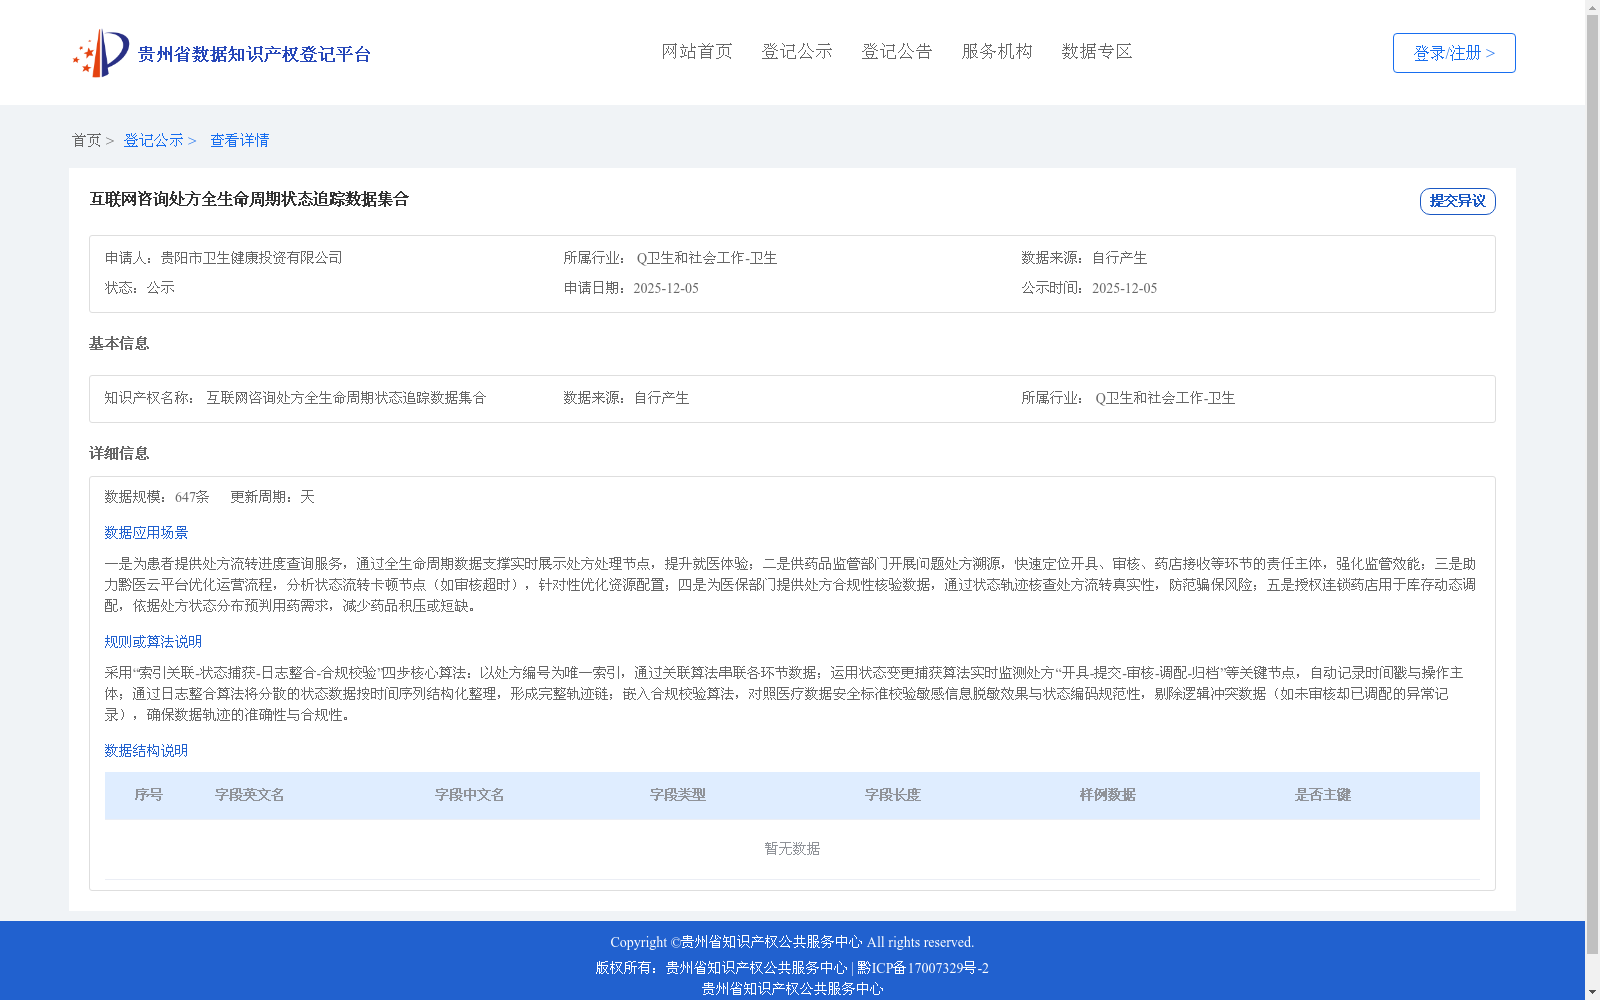
Task: Click 所属行业 value in the 基本信息 box
Action: [1165, 398]
